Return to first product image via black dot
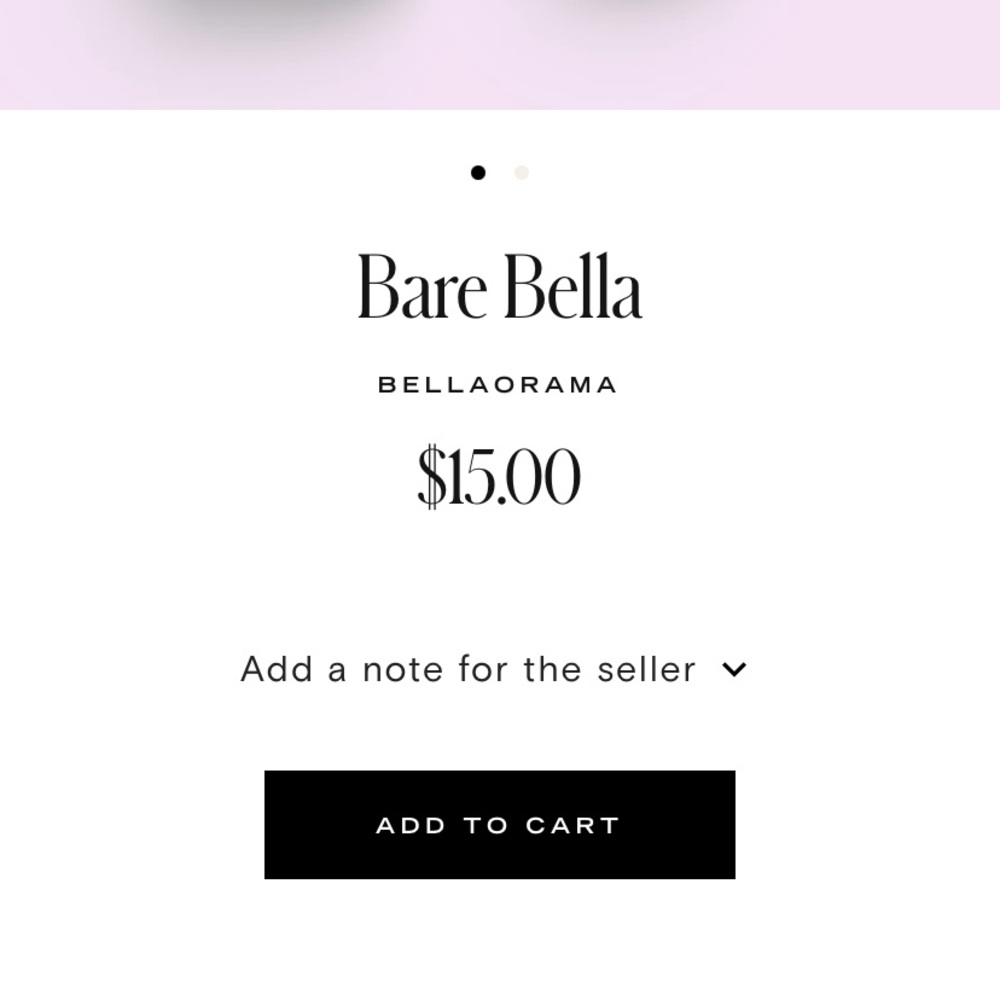The image size is (1000, 1000). (x=478, y=173)
